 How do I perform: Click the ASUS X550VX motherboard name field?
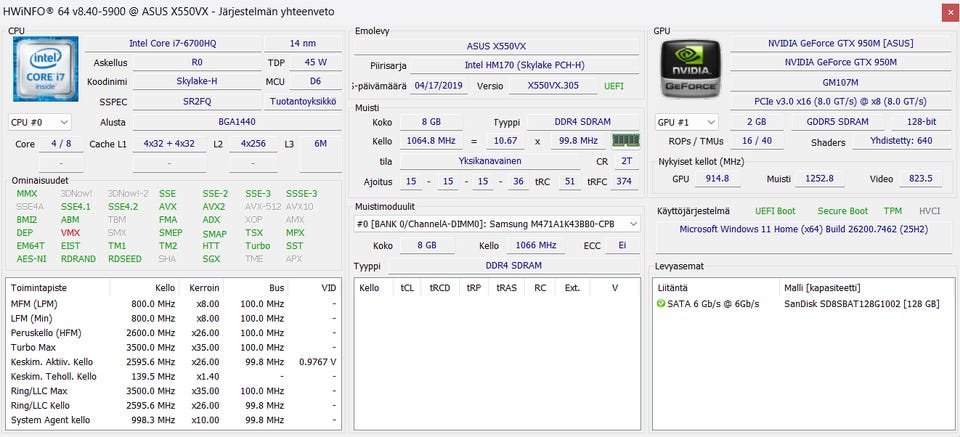coord(496,46)
